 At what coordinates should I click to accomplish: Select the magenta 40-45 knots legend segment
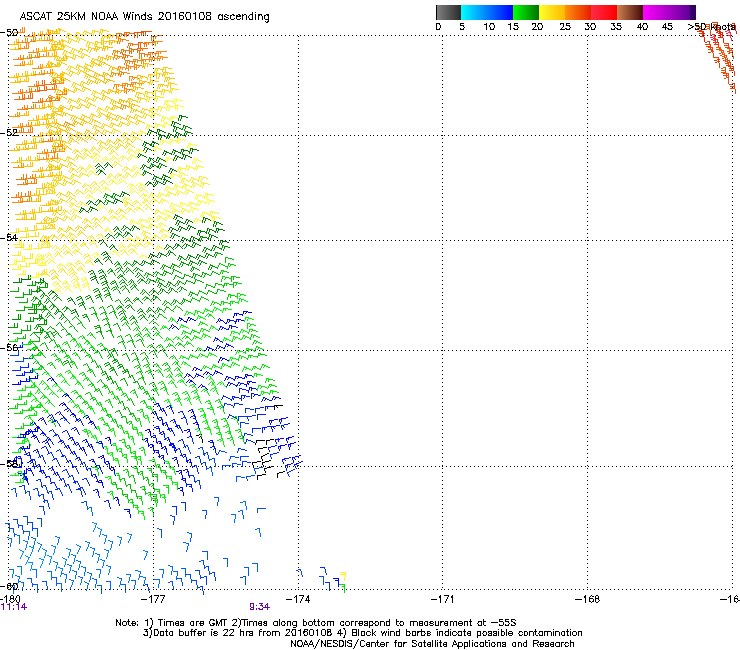pos(656,12)
